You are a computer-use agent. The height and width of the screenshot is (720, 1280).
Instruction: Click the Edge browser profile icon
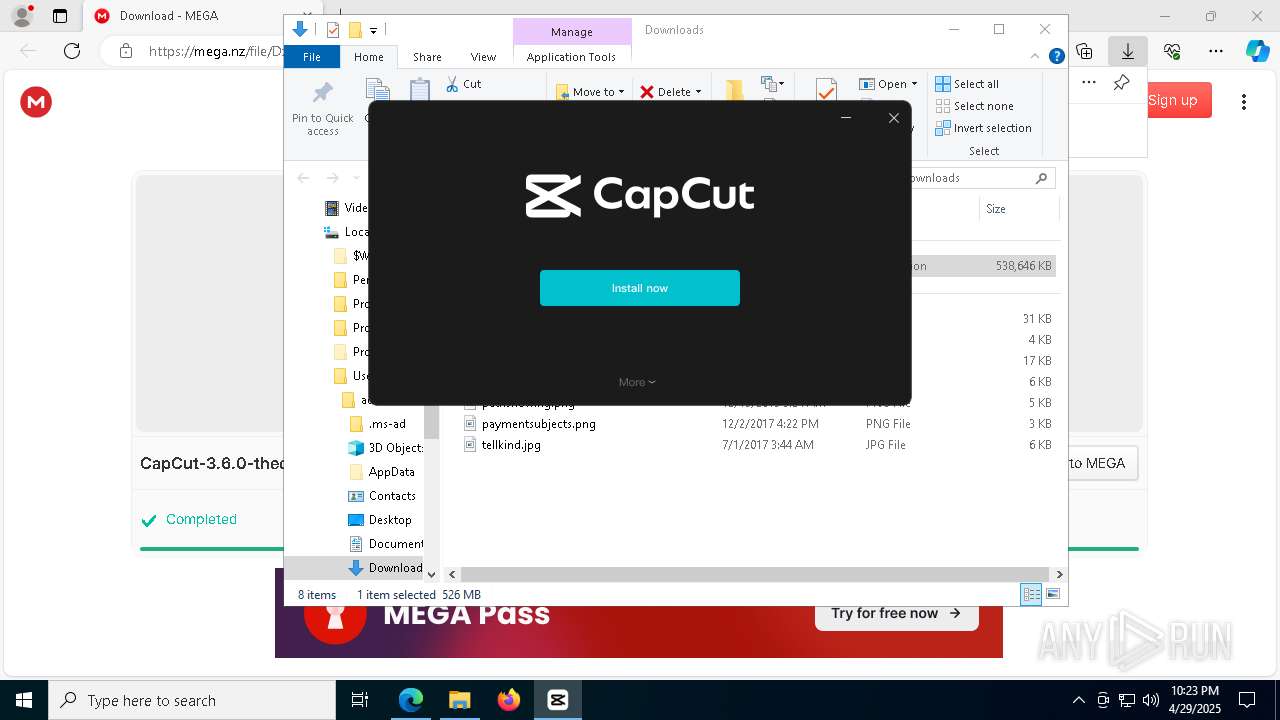pyautogui.click(x=22, y=16)
